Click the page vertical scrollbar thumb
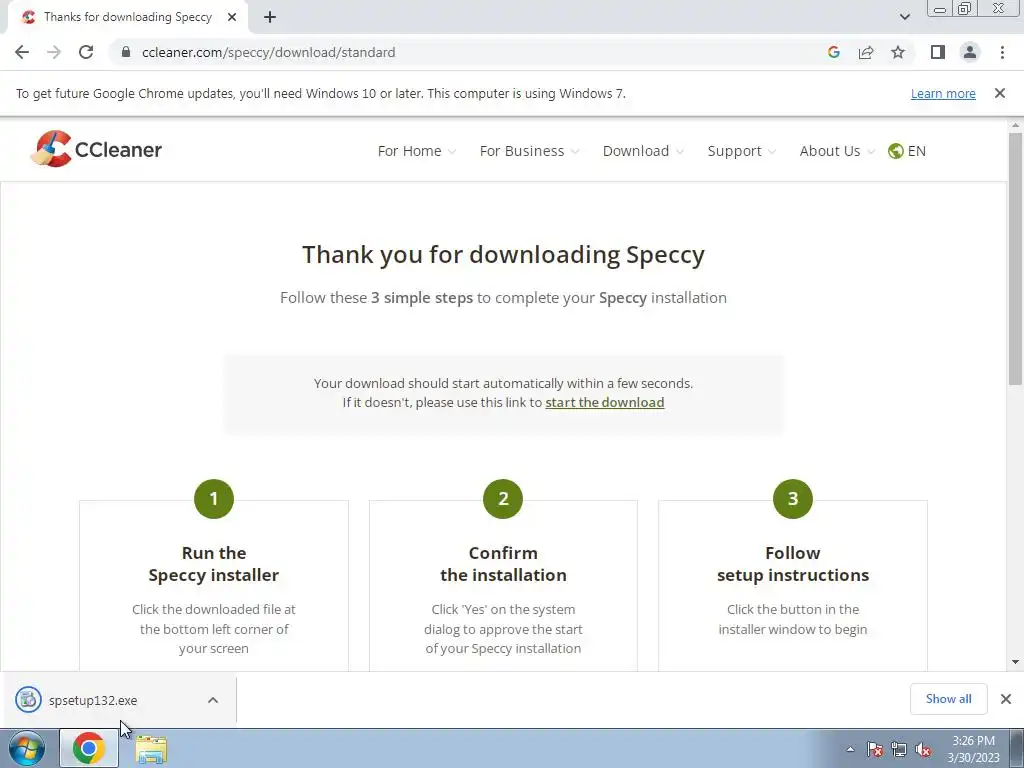 click(1016, 258)
